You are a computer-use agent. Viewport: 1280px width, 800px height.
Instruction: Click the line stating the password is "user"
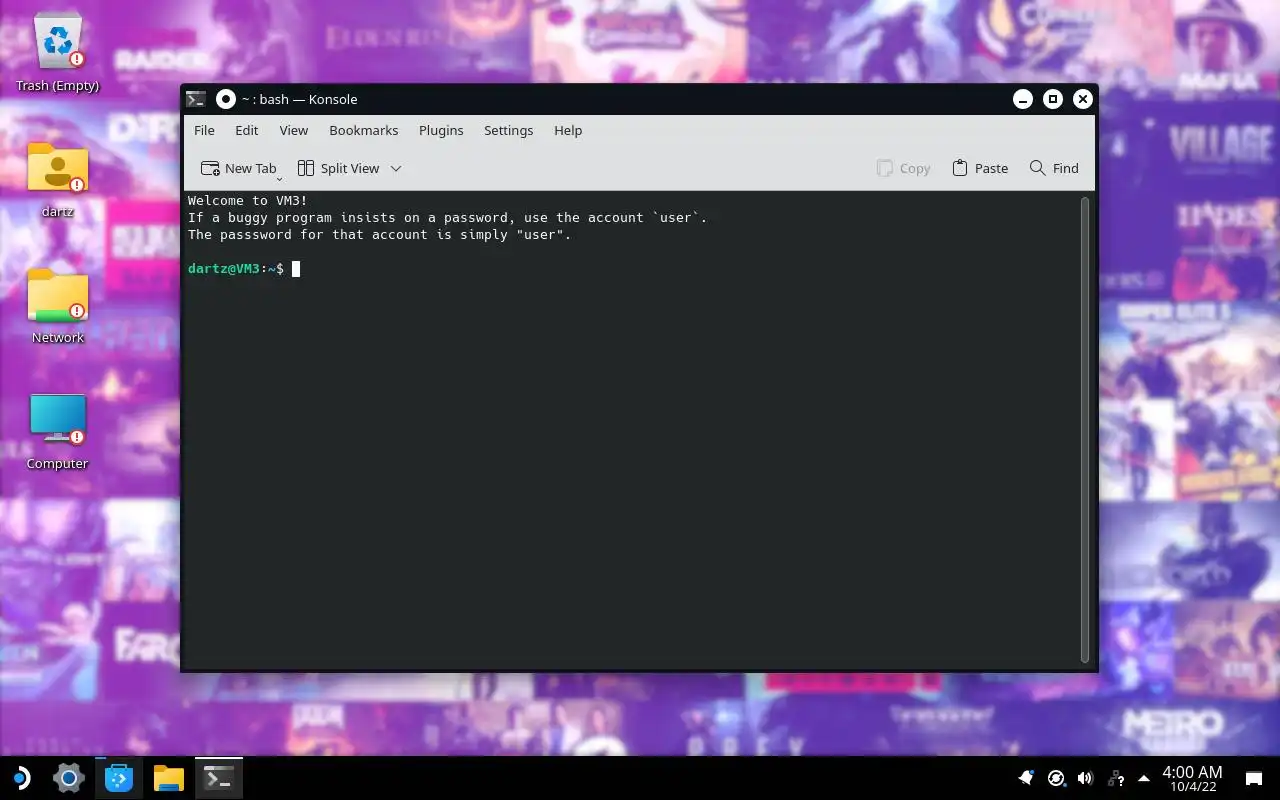point(380,235)
